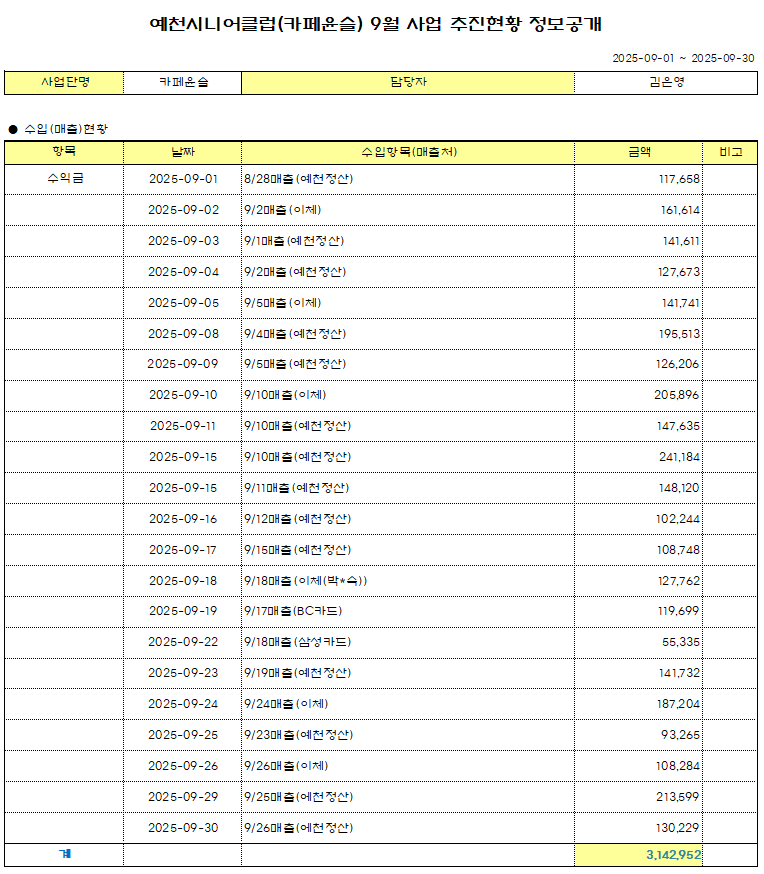
Task: Click the 금액 column header
Action: pos(638,152)
